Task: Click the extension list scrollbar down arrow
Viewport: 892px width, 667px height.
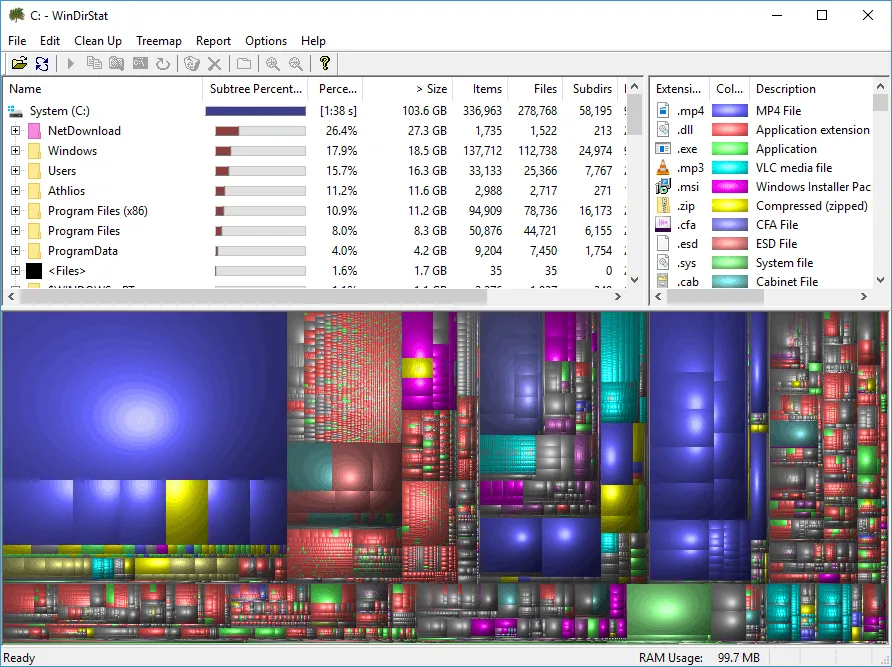Action: click(x=881, y=280)
